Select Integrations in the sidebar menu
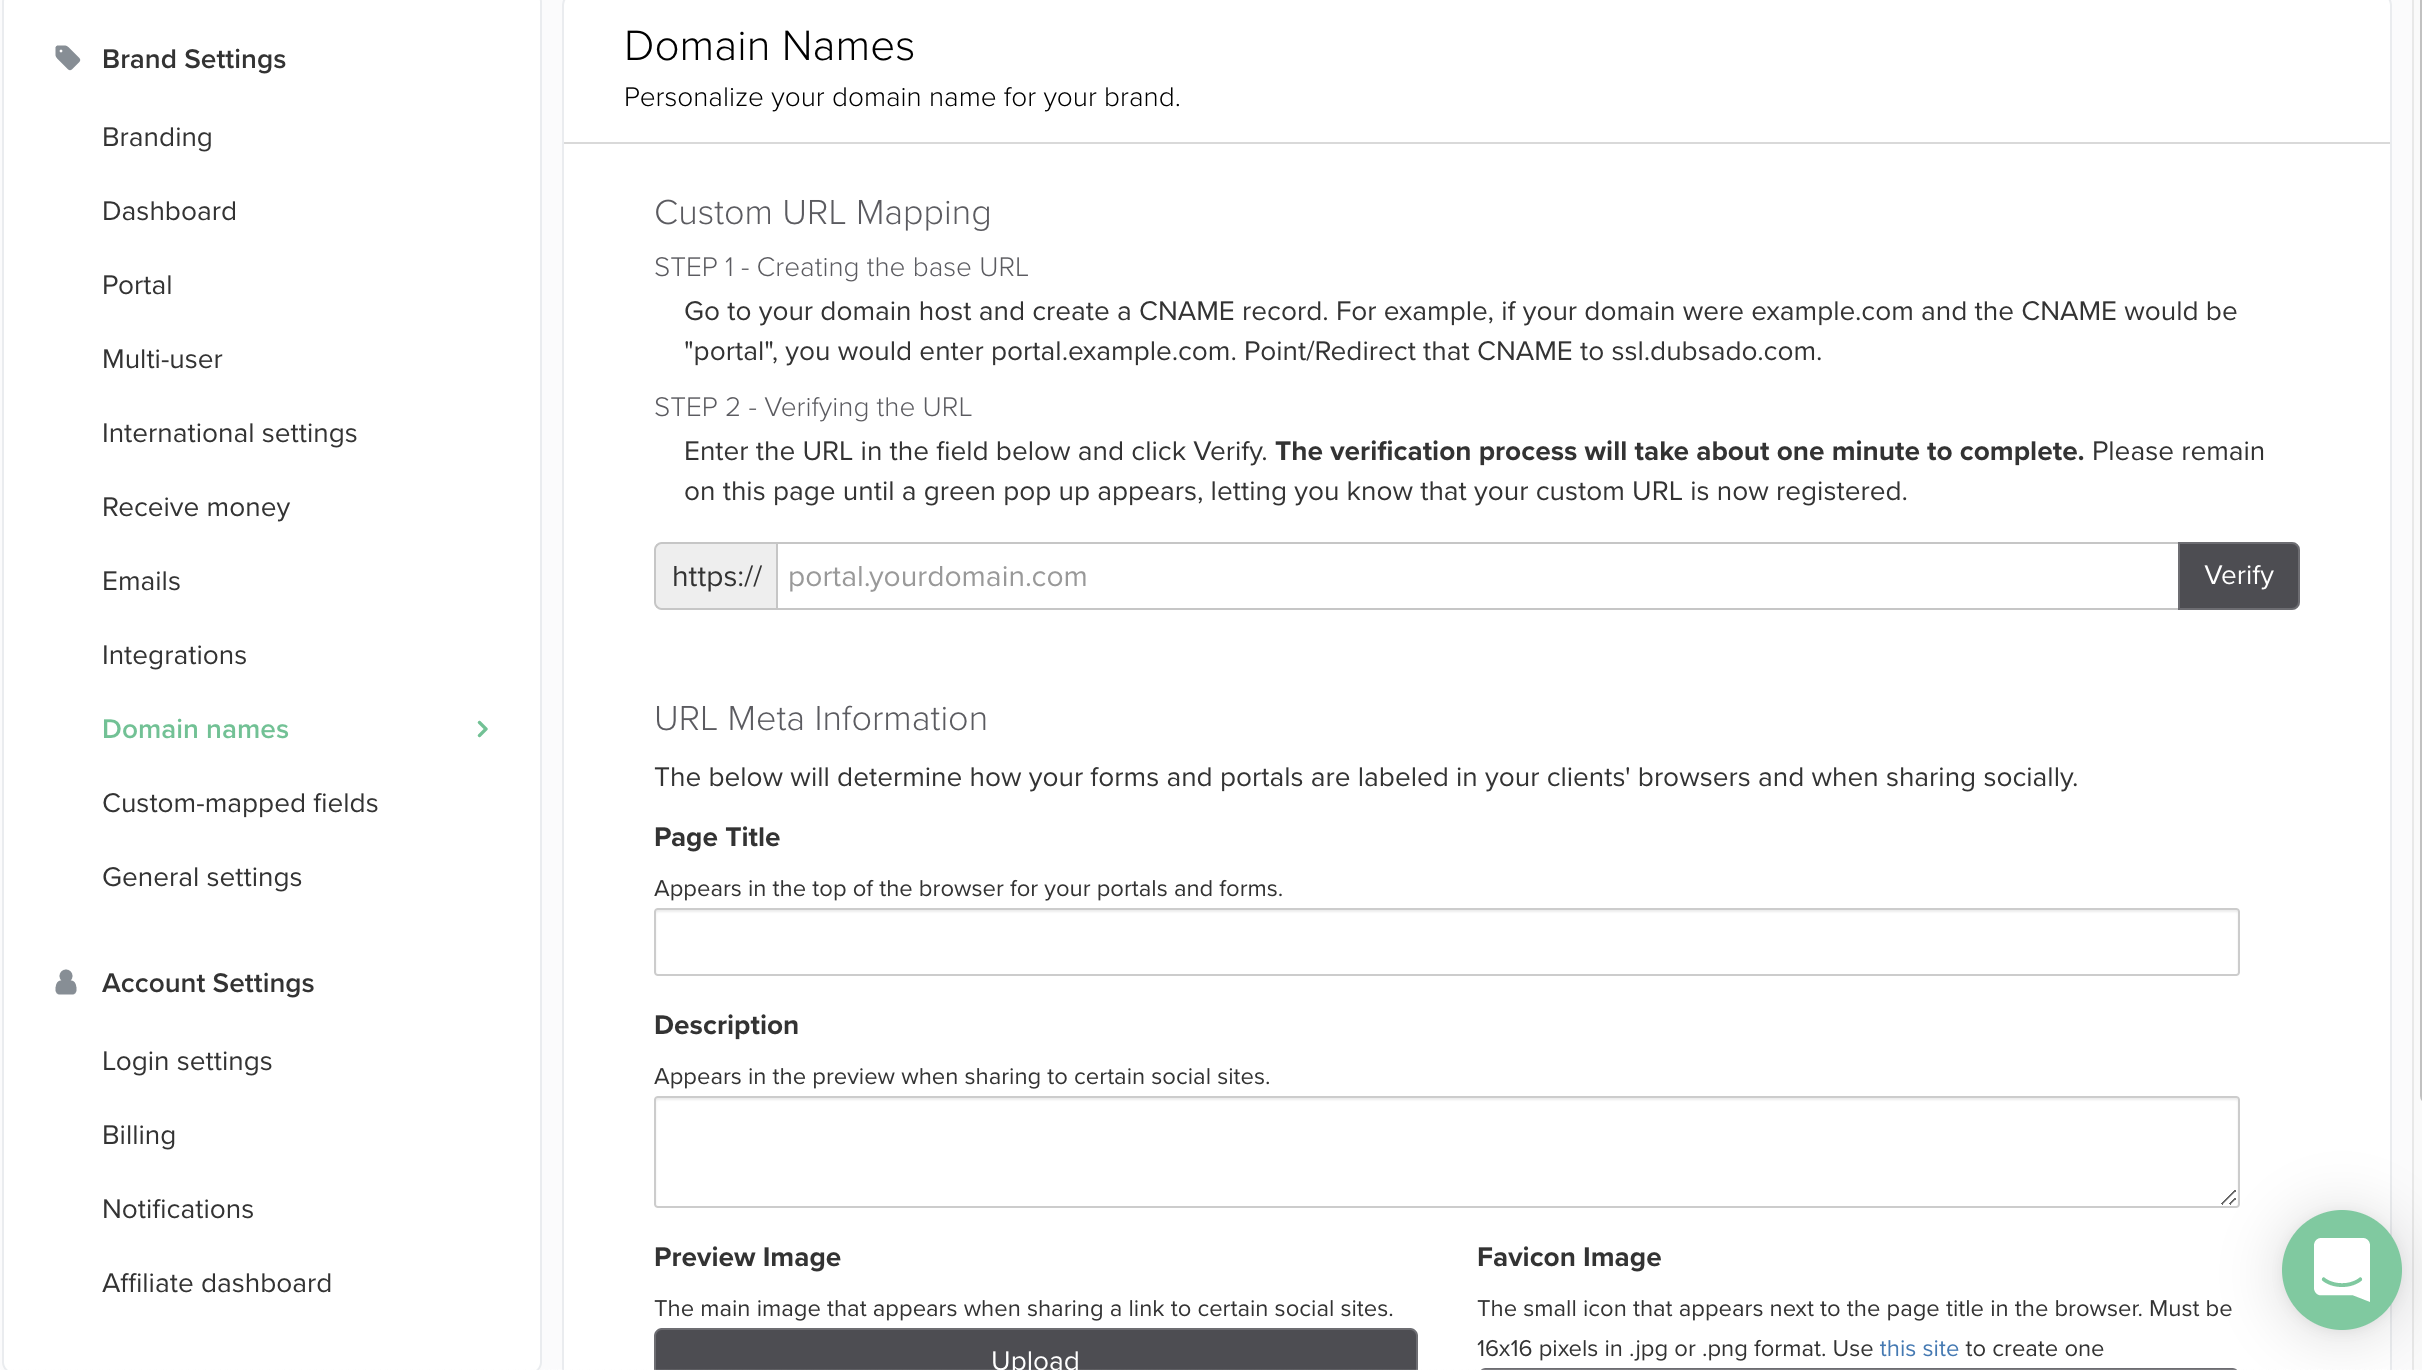Screen dimensions: 2422x1370 [x=173, y=655]
